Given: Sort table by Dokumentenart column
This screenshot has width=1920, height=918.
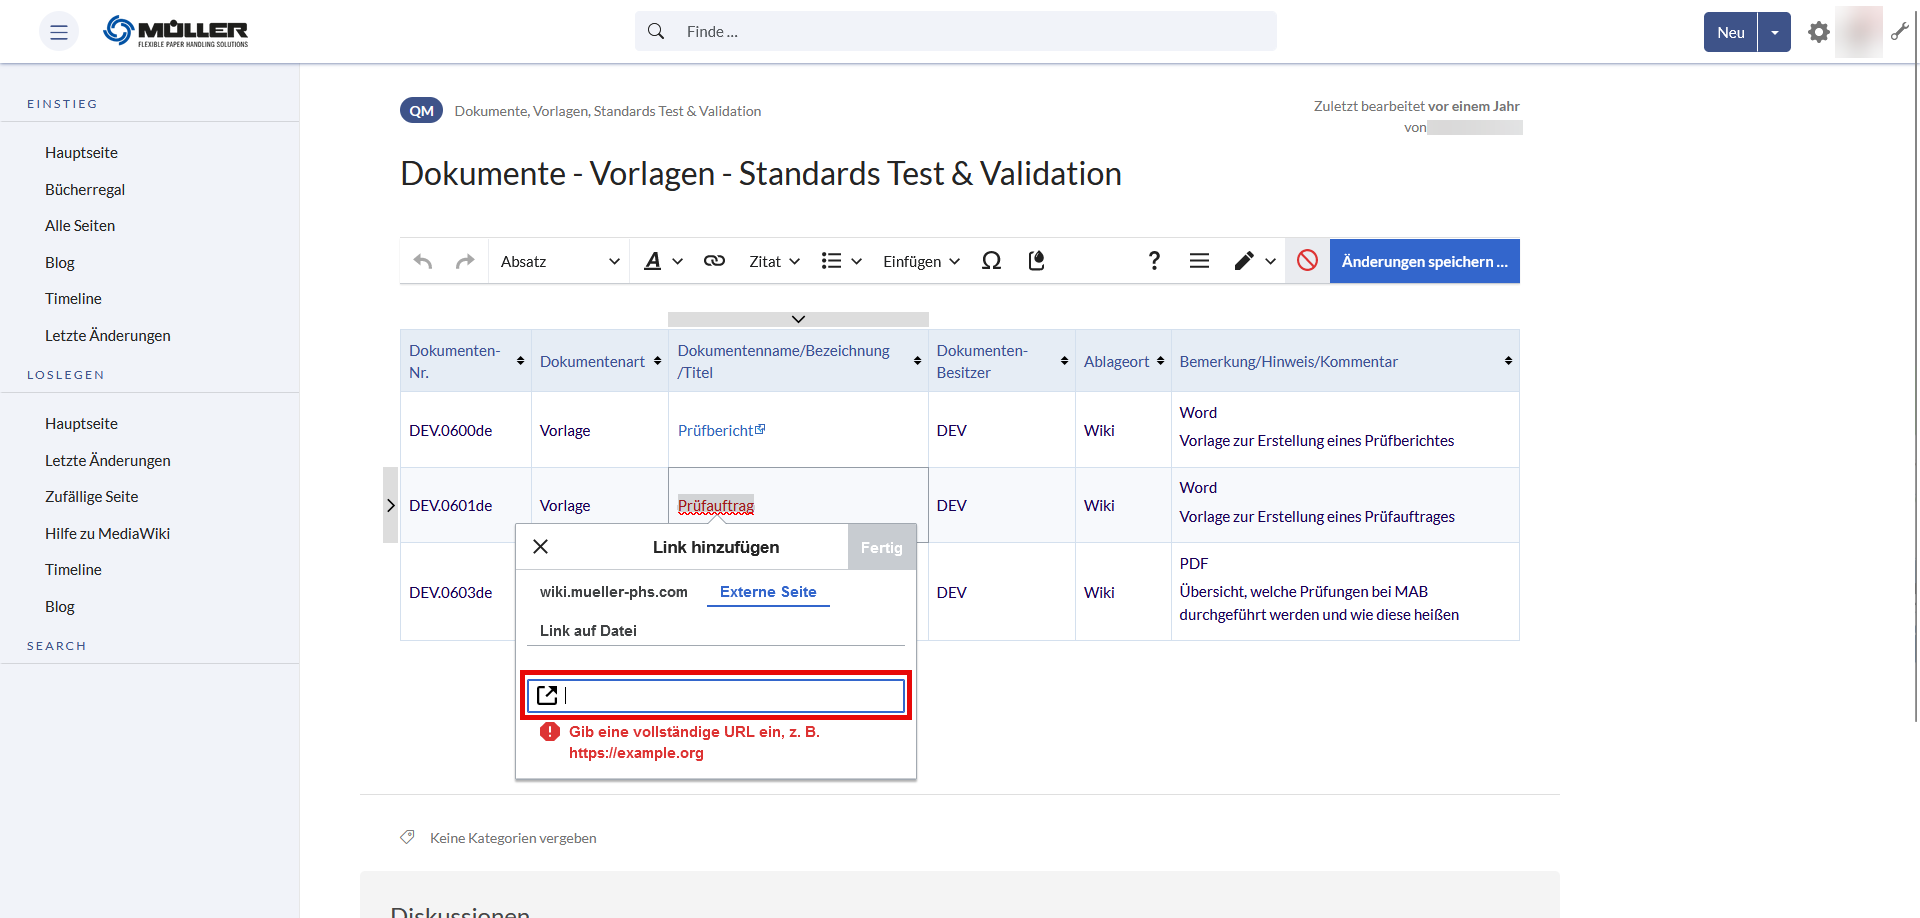Looking at the screenshot, I should click(x=657, y=361).
